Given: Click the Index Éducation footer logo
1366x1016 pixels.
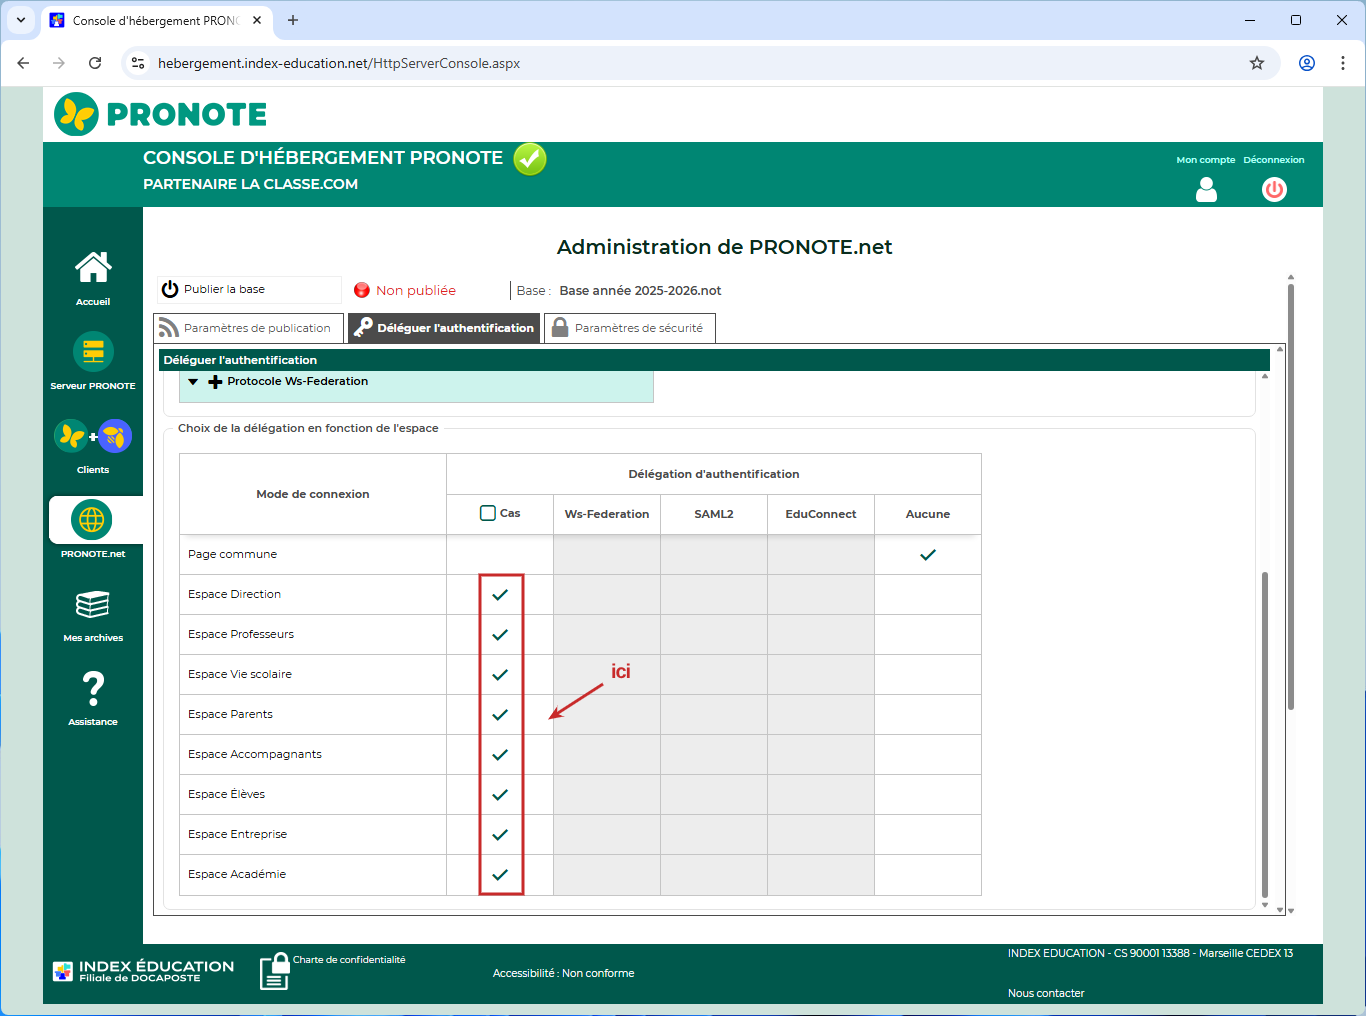Looking at the screenshot, I should pyautogui.click(x=143, y=971).
